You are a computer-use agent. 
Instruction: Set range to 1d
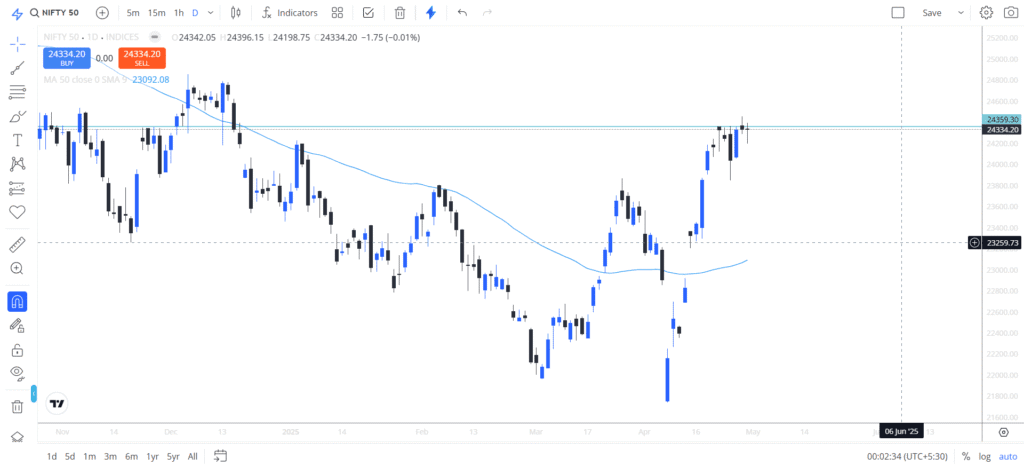click(x=51, y=456)
